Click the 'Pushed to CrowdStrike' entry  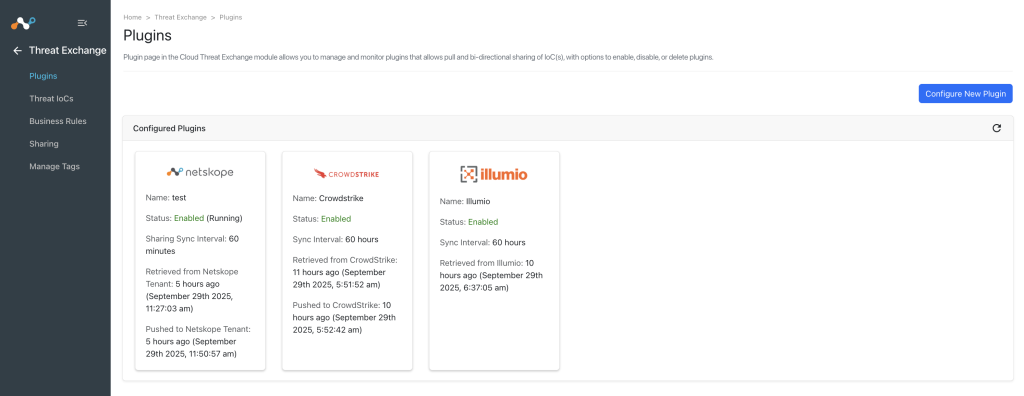click(344, 318)
